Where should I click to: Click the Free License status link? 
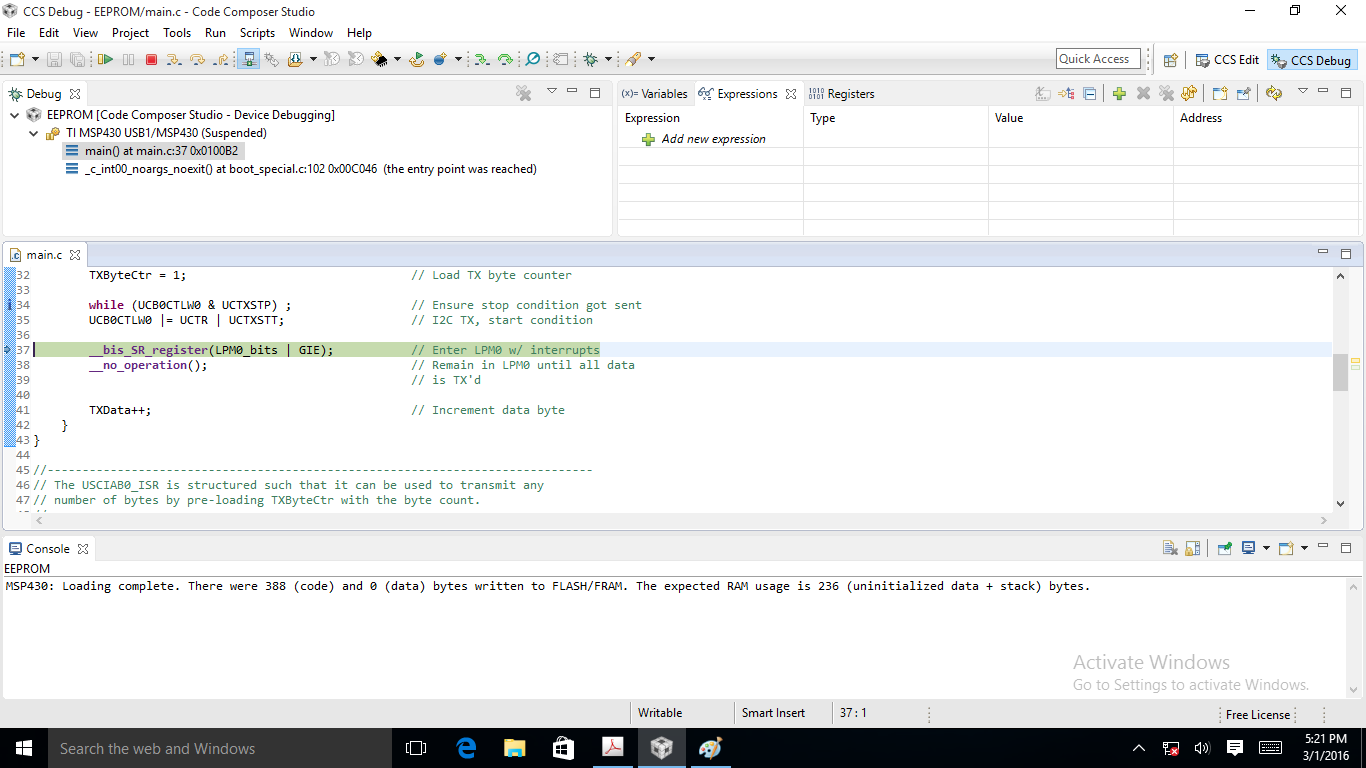point(1257,714)
